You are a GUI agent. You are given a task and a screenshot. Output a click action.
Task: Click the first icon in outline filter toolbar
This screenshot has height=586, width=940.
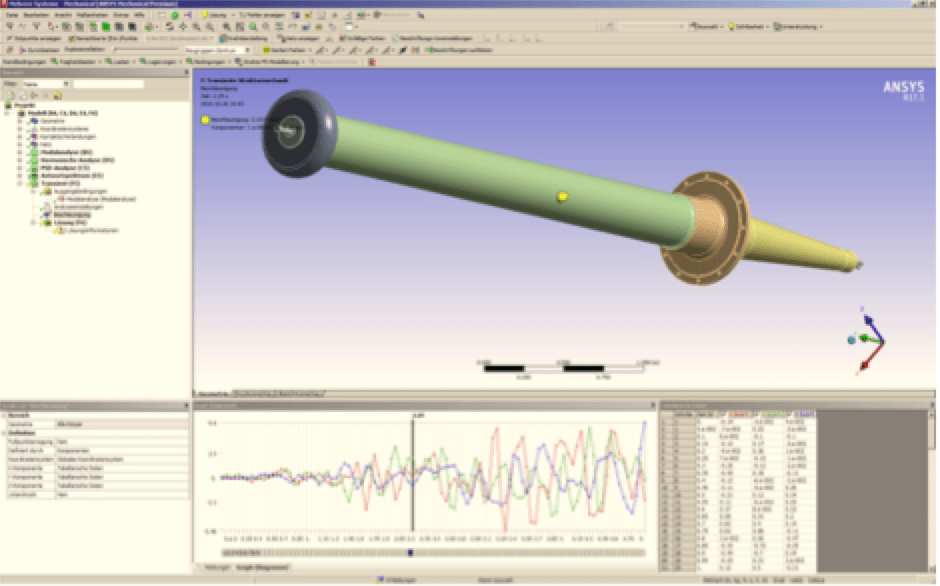[10, 95]
